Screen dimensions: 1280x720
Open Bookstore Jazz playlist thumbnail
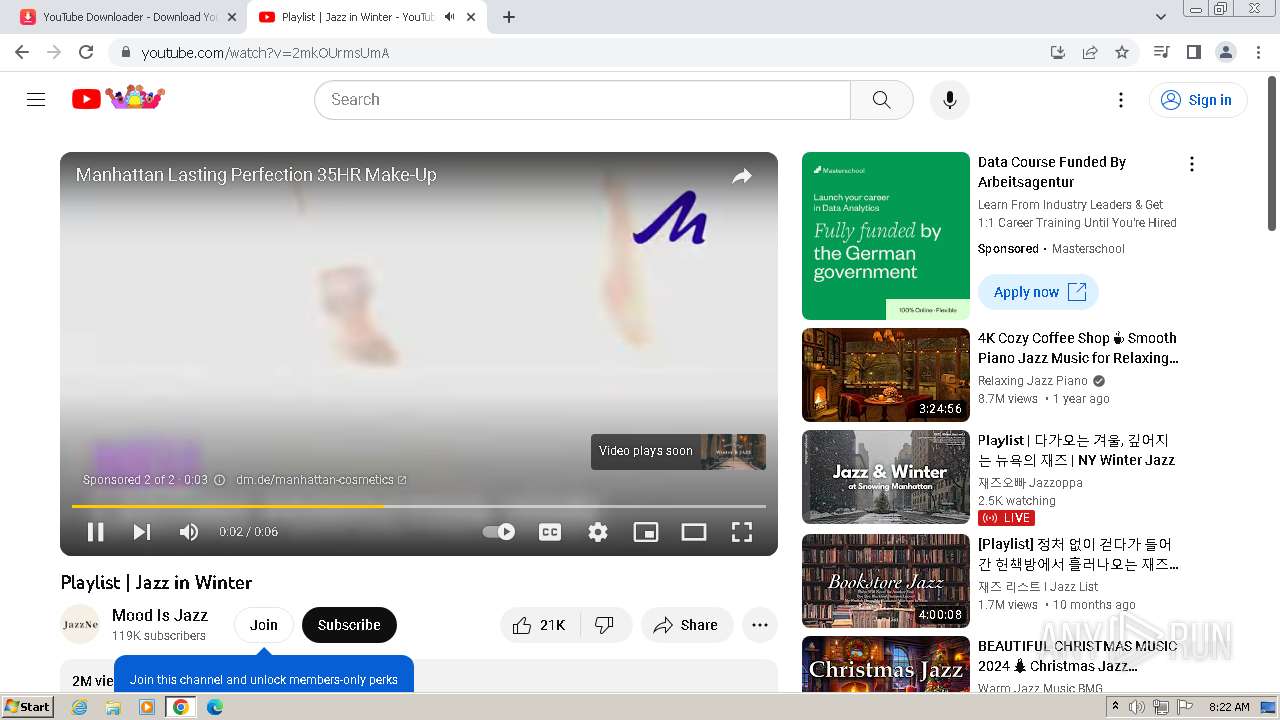tap(886, 581)
